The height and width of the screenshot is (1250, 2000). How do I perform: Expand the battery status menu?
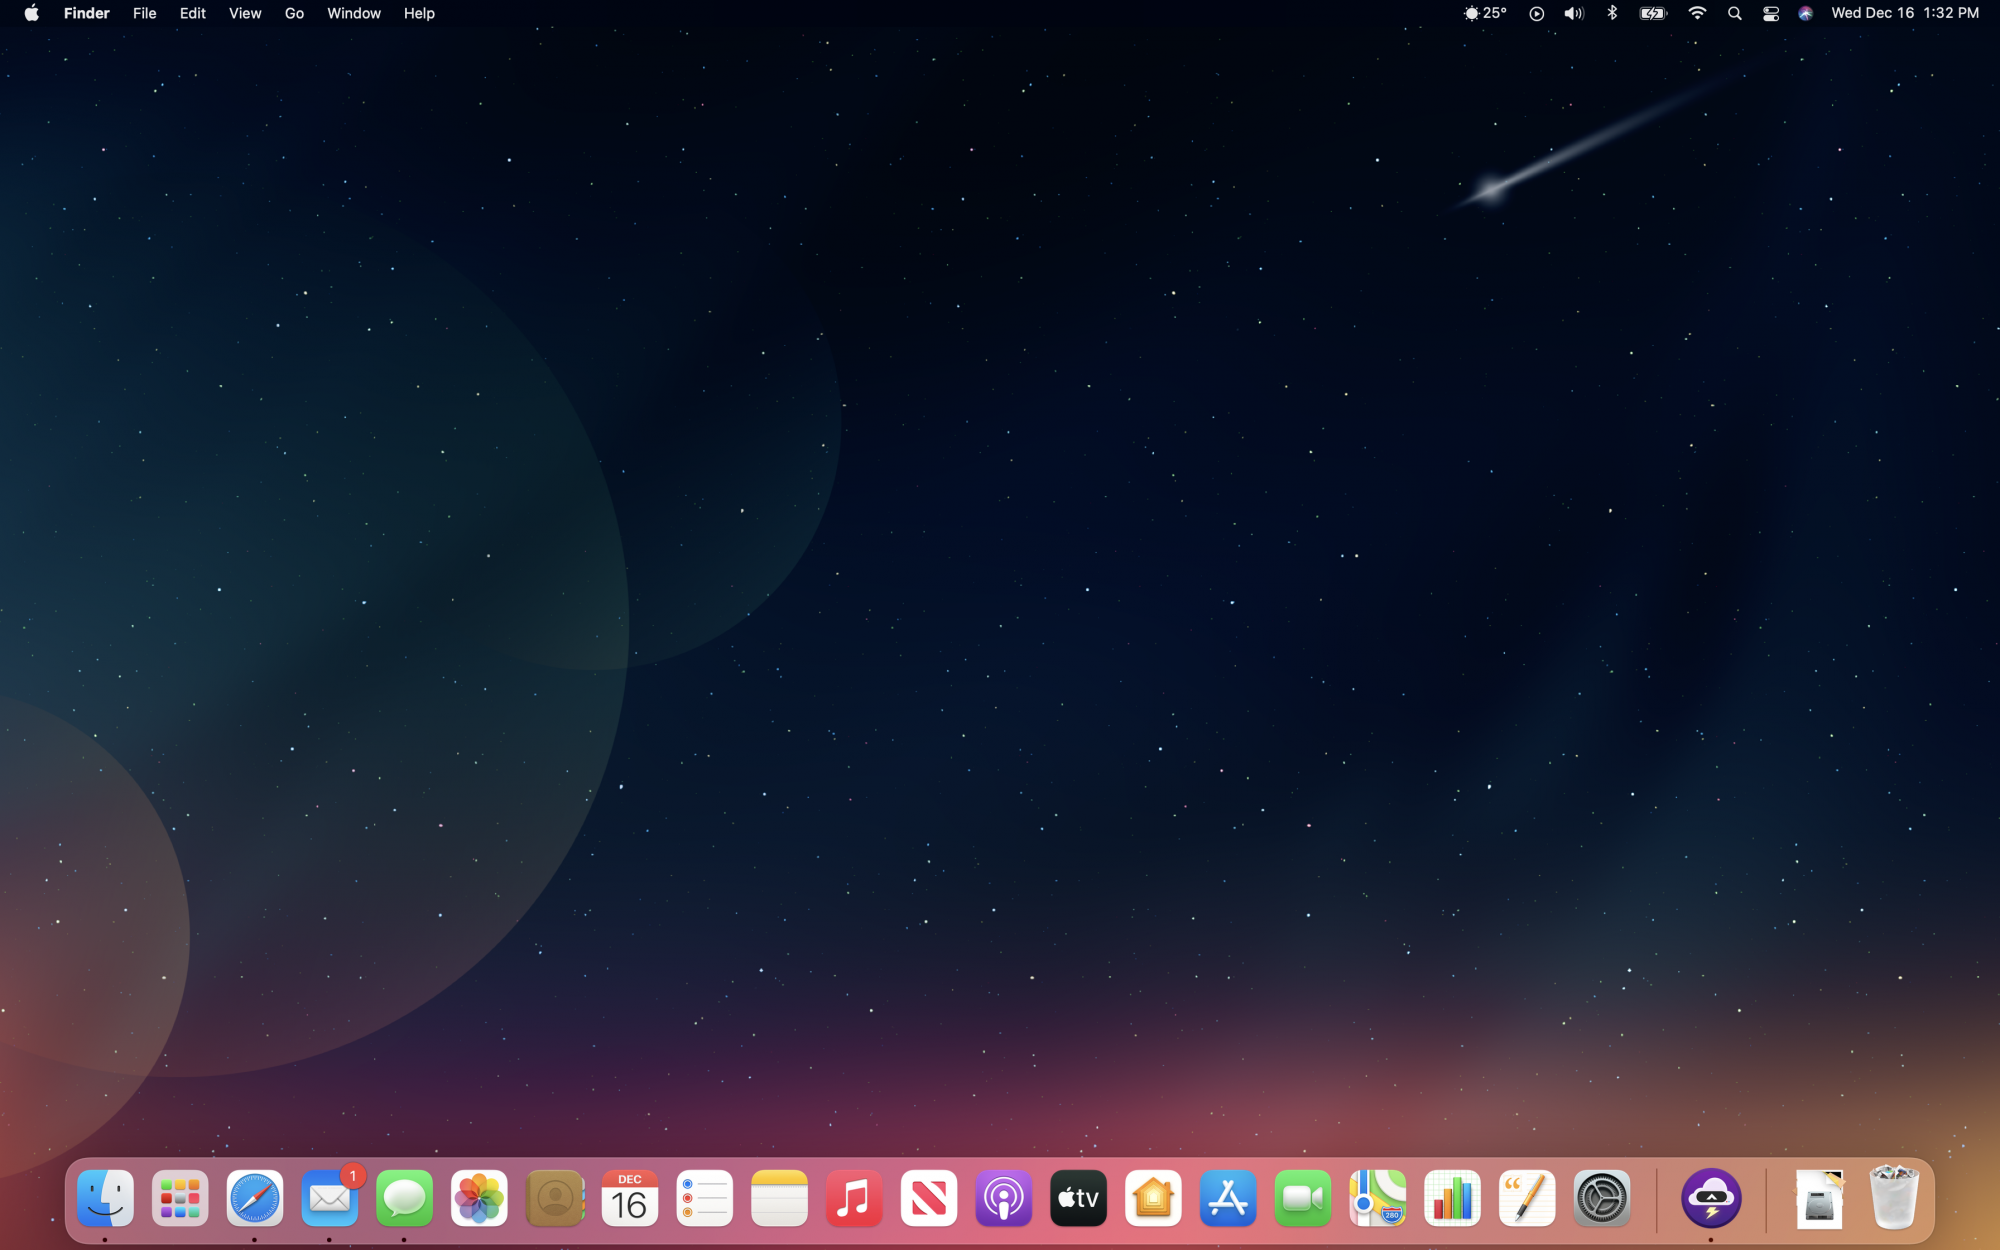click(1653, 14)
